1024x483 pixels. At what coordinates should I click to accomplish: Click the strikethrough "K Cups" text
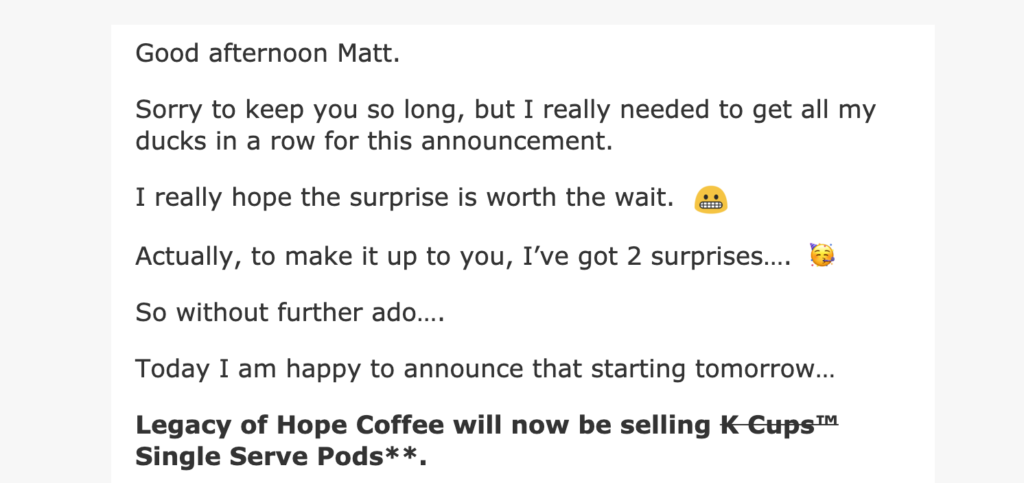click(x=767, y=426)
